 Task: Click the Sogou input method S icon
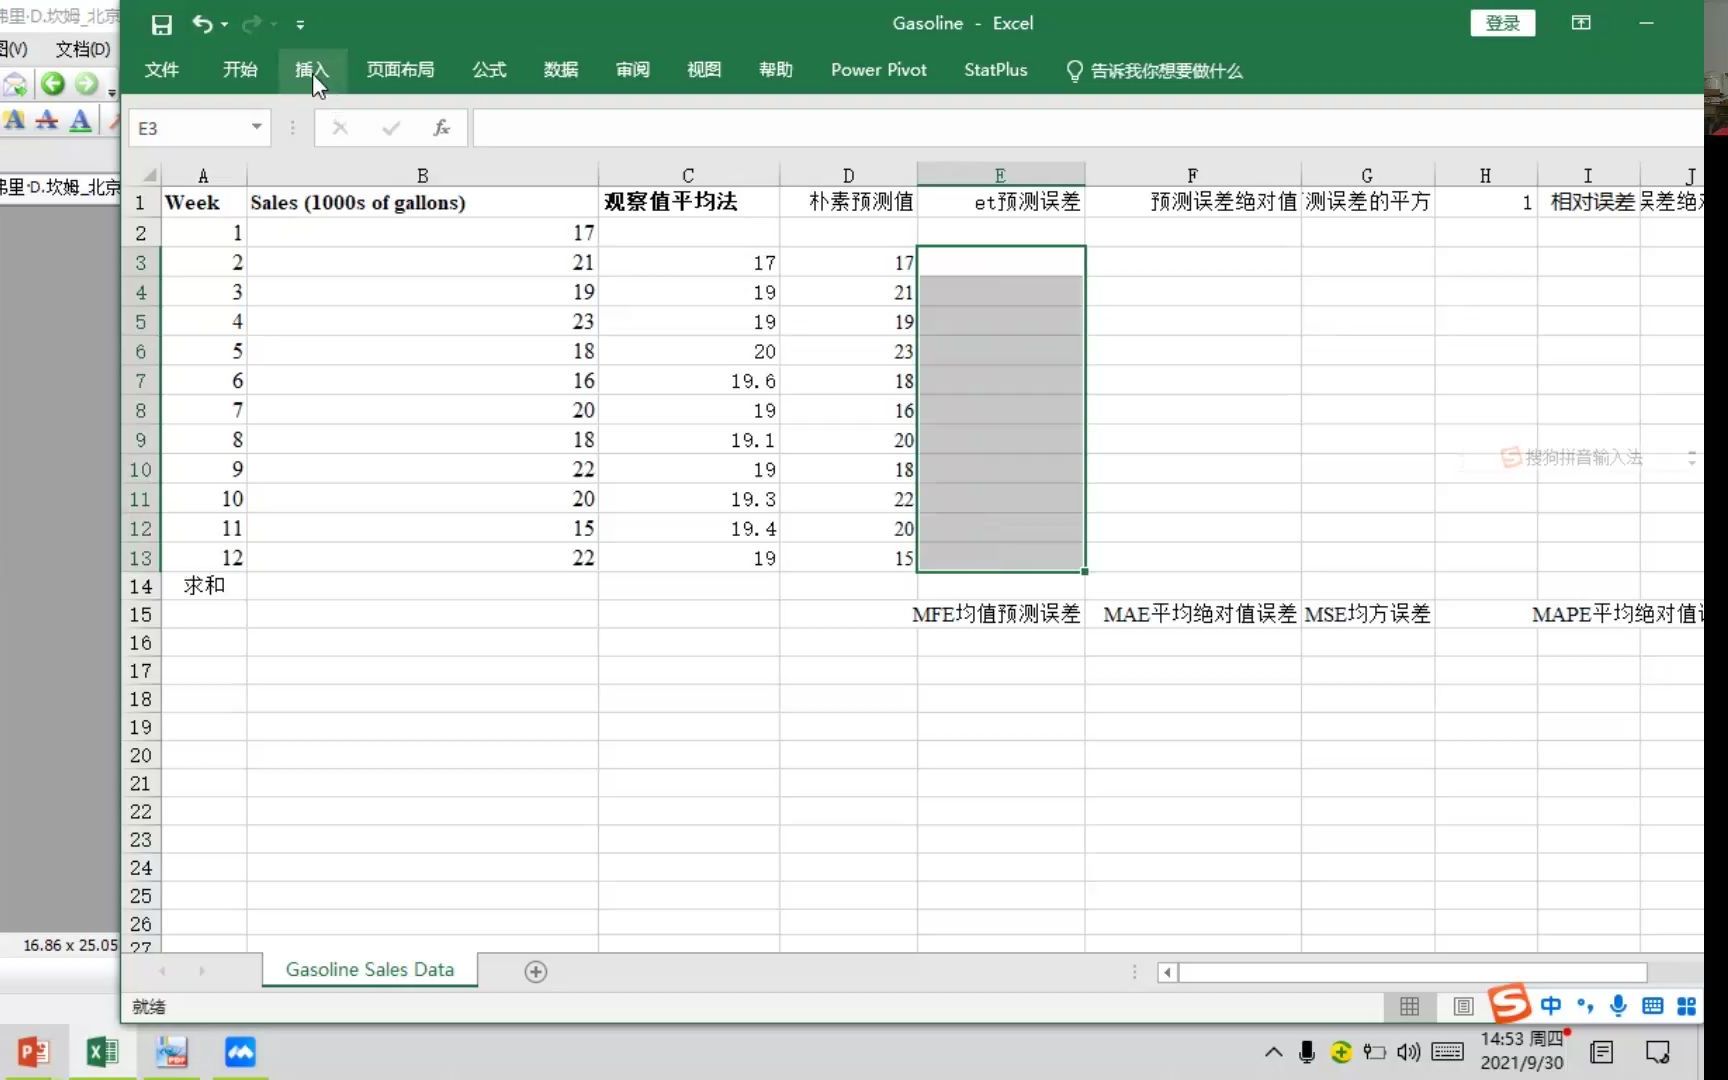click(x=1510, y=1005)
